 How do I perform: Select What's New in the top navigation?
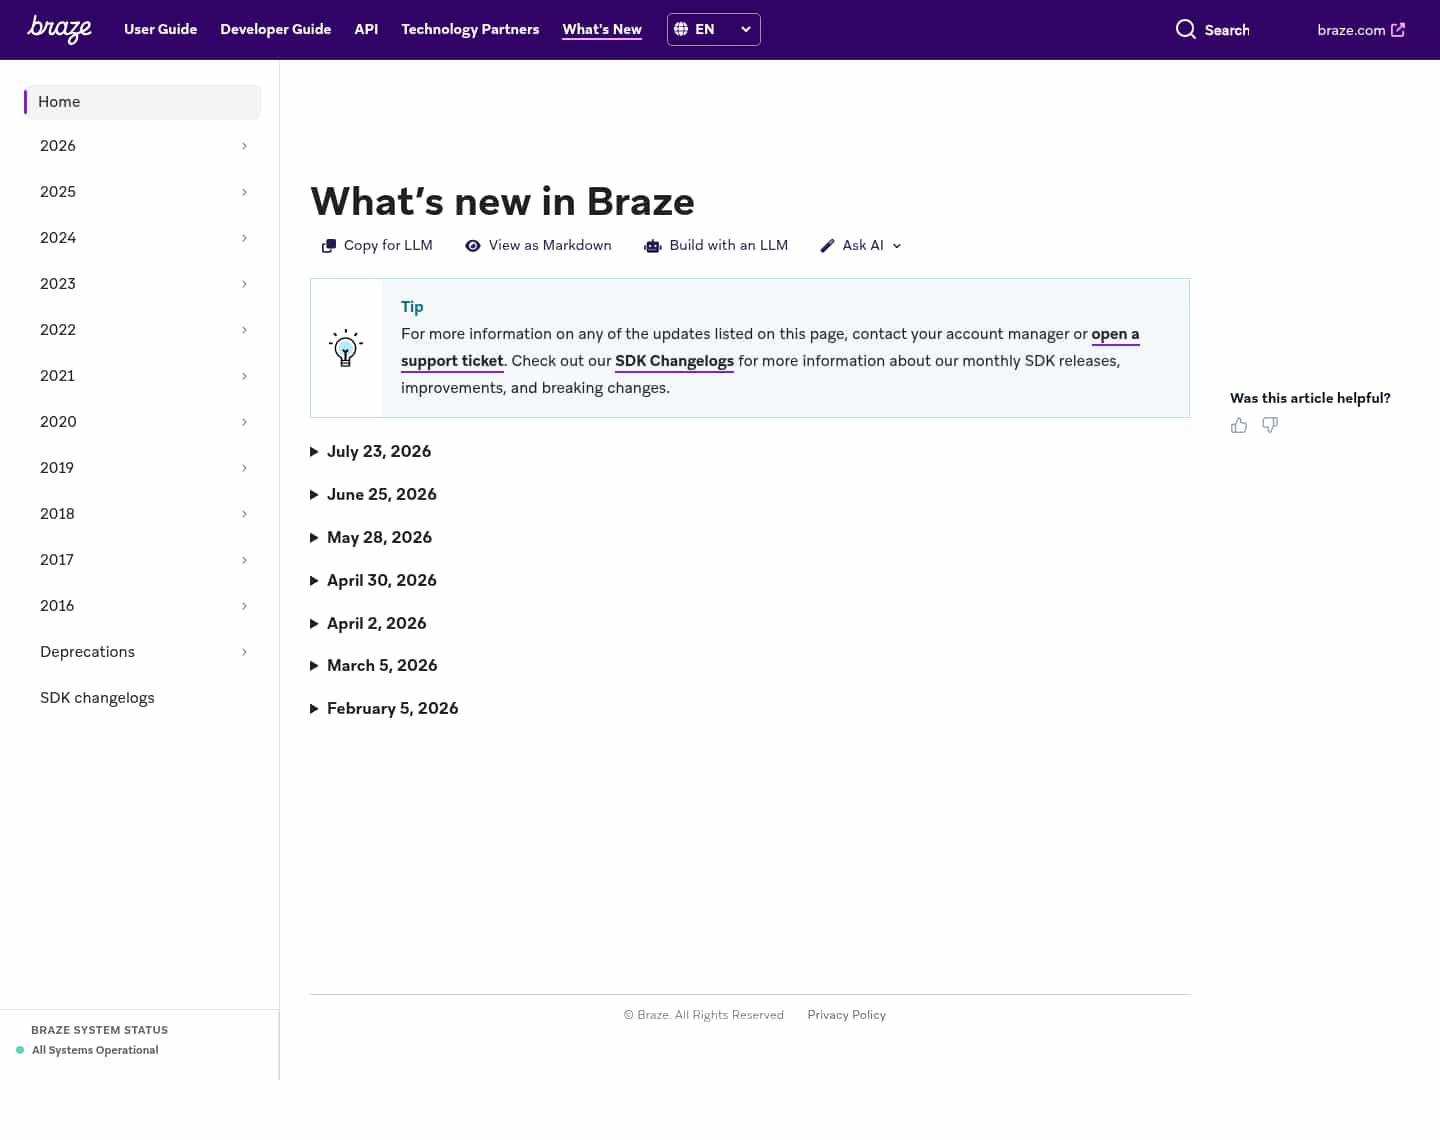(602, 29)
